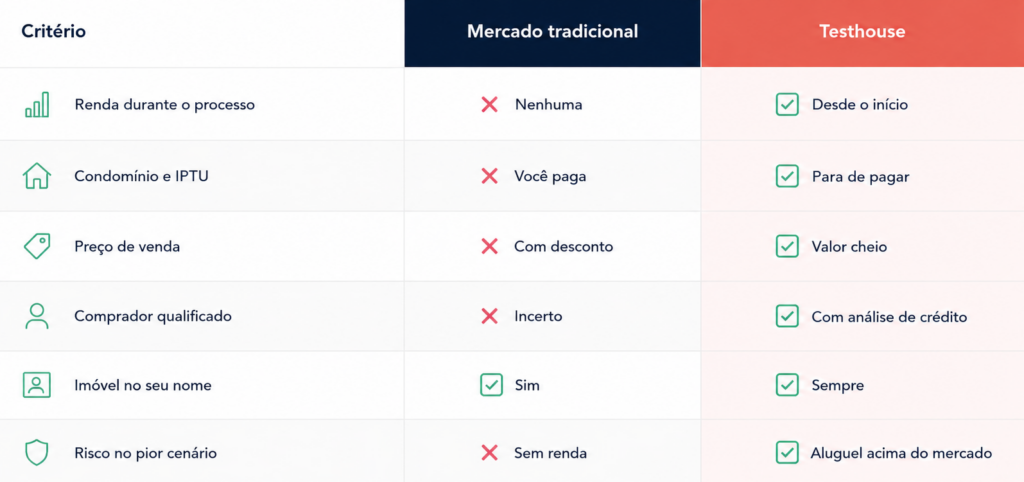Click the Critério header label
1024x482 pixels.
pyautogui.click(x=54, y=31)
